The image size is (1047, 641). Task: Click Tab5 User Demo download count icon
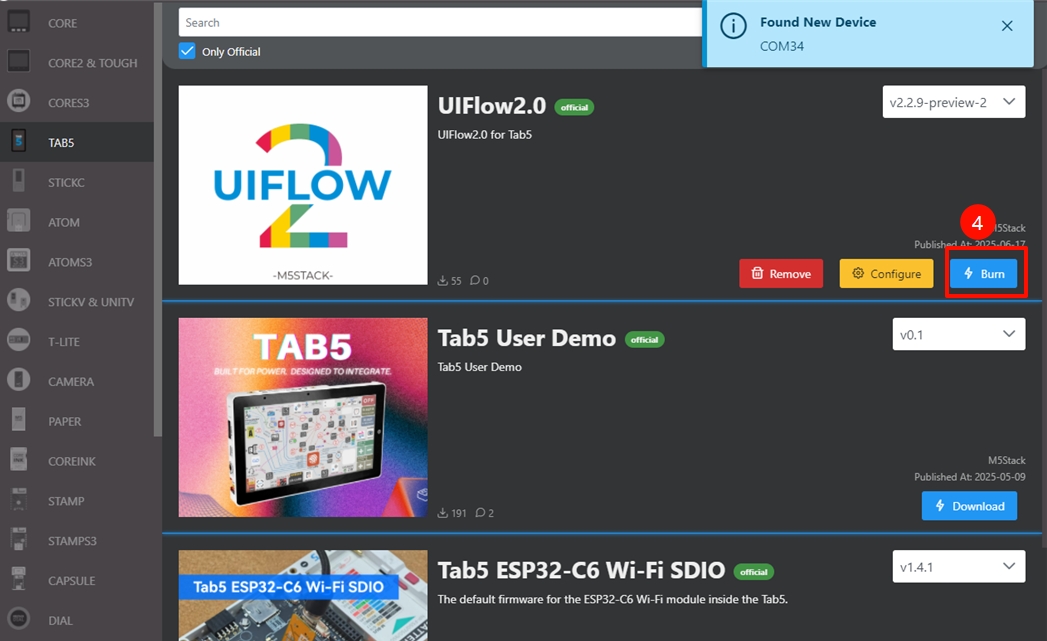(443, 513)
